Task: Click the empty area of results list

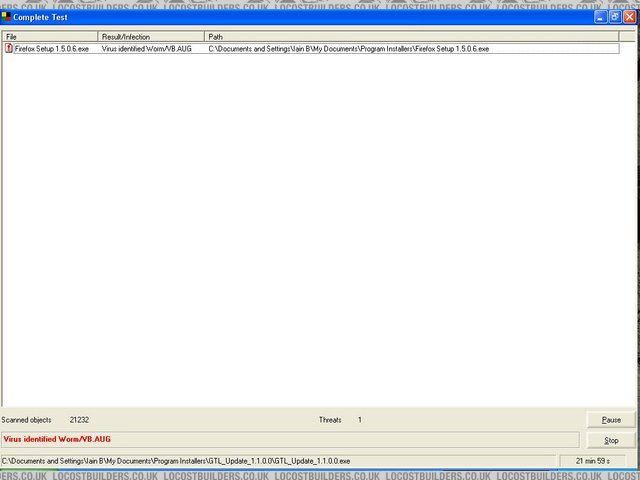Action: [320, 230]
